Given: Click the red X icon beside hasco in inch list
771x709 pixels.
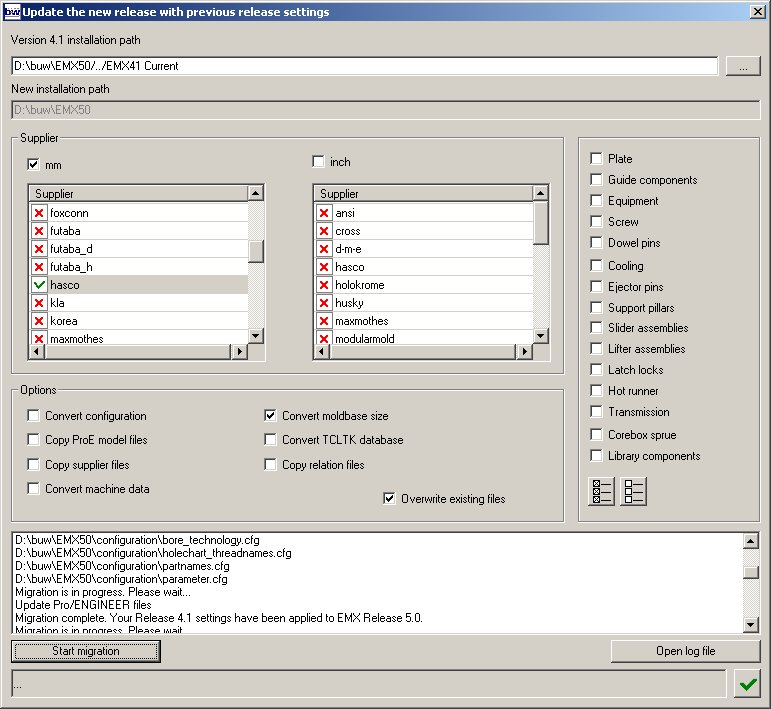Looking at the screenshot, I should point(324,267).
